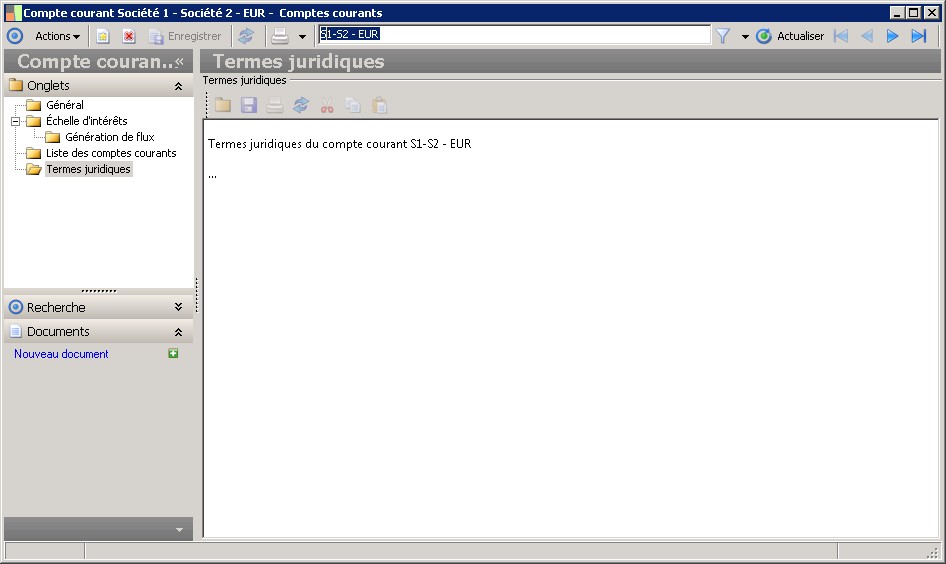This screenshot has width=946, height=564.
Task: Open the print options dropdown arrow
Action: pyautogui.click(x=302, y=37)
